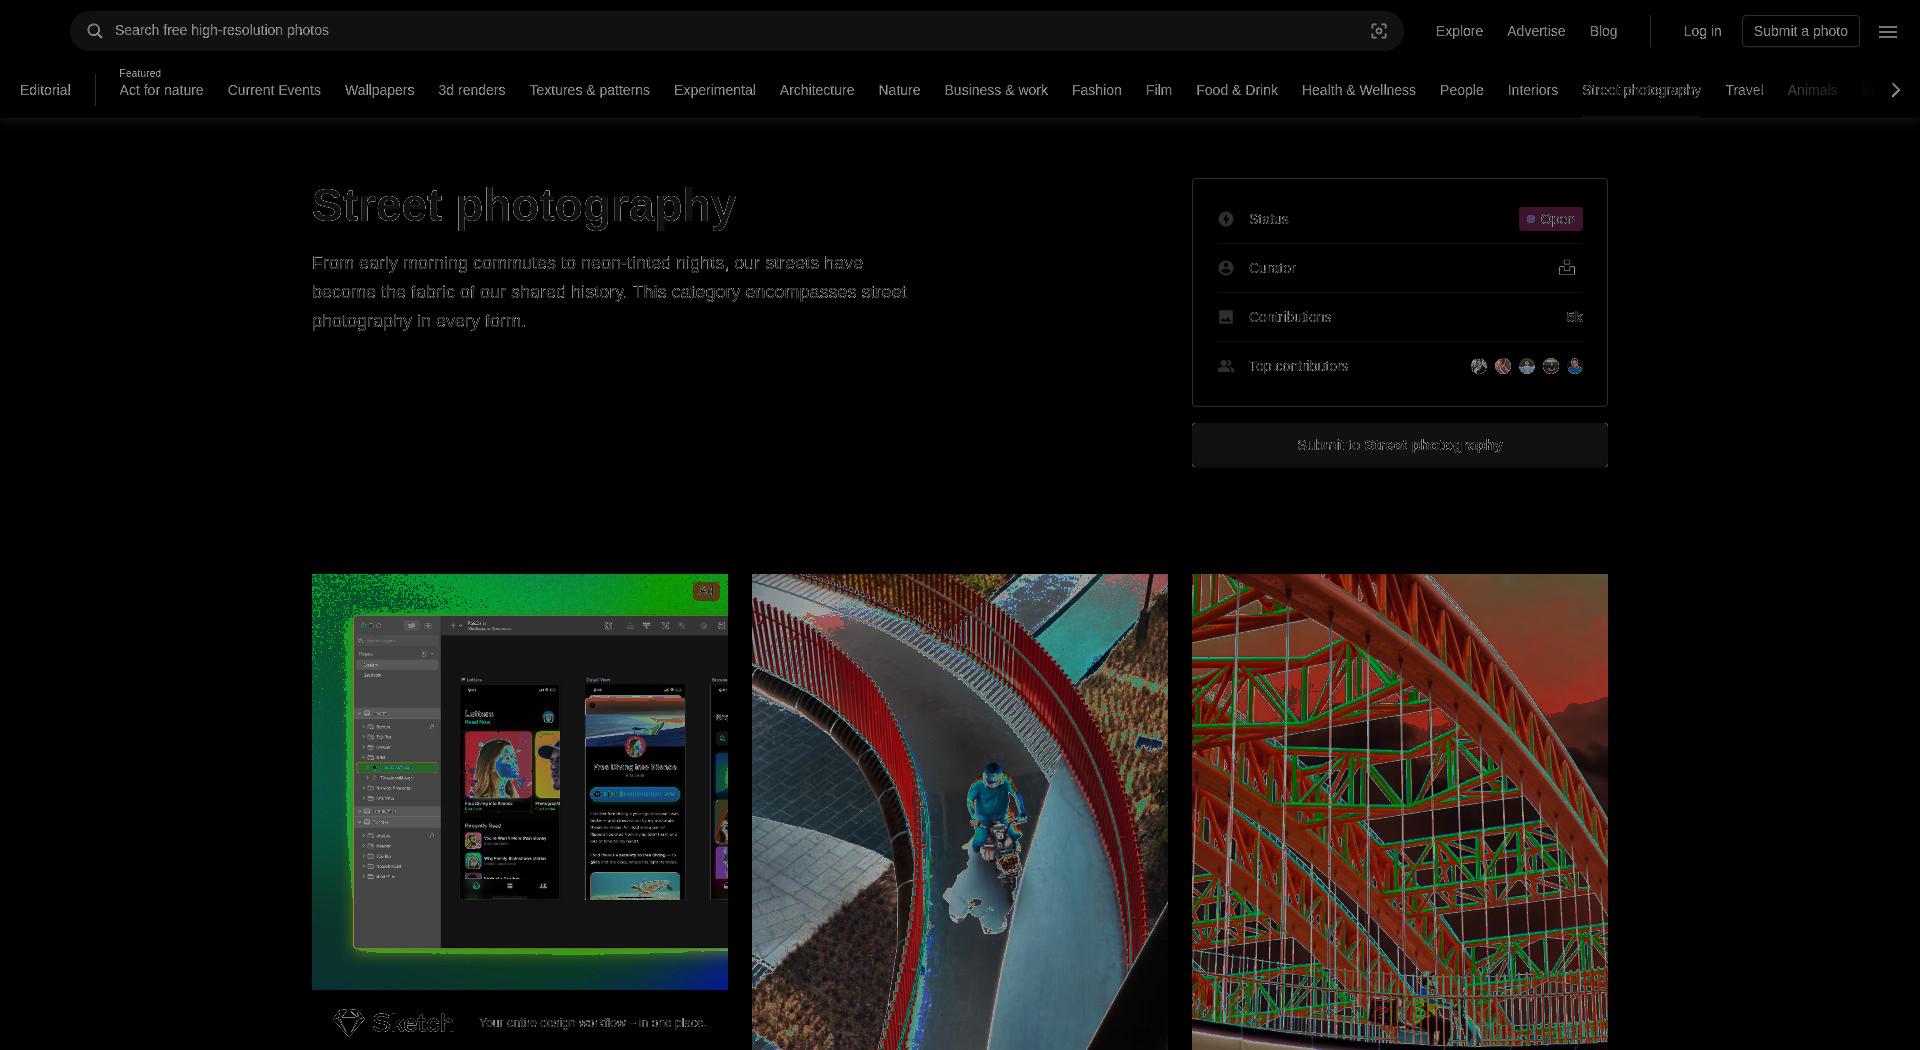The width and height of the screenshot is (1920, 1050).
Task: Select the Fashion tab
Action: point(1096,90)
